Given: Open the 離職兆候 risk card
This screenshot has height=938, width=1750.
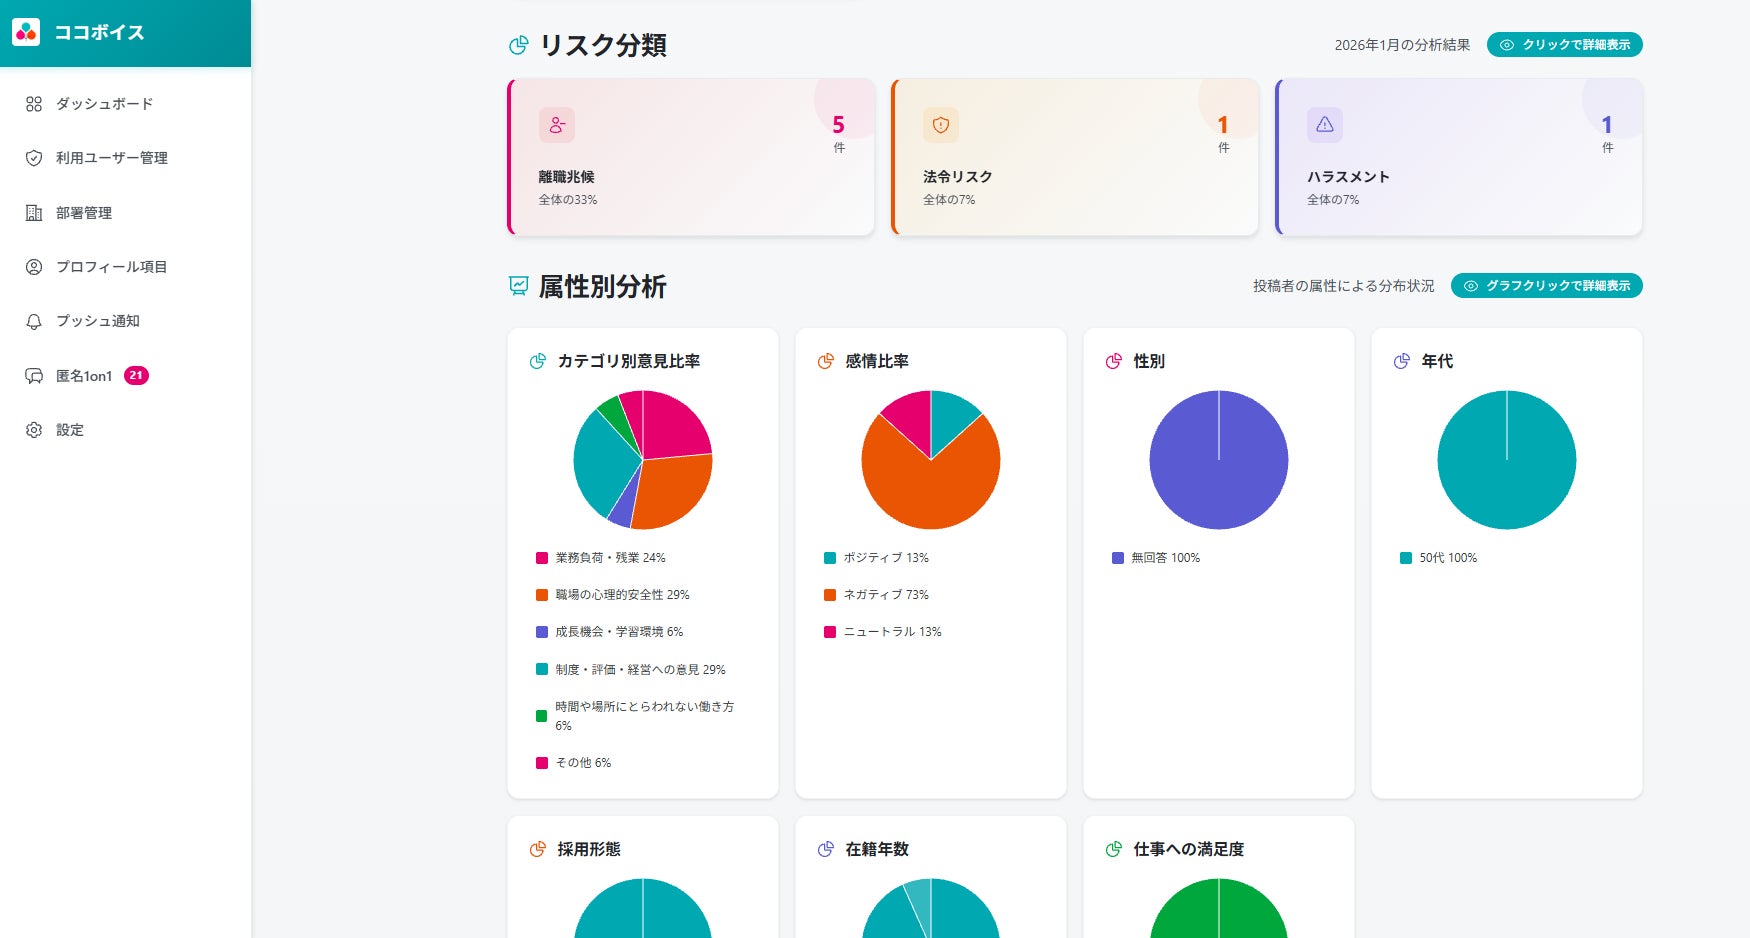Looking at the screenshot, I should (x=691, y=157).
